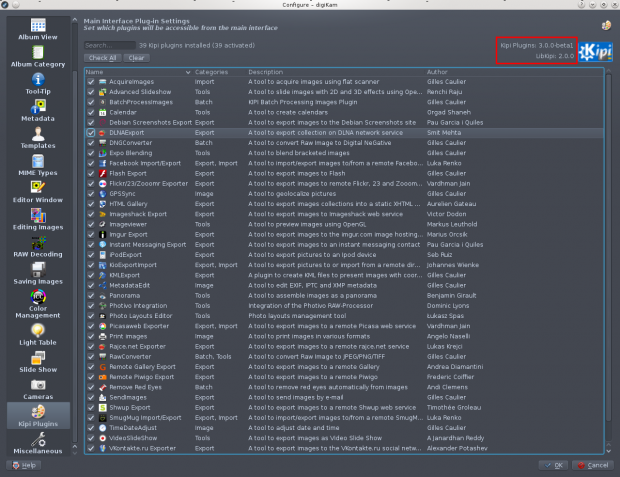Image resolution: width=620 pixels, height=477 pixels.
Task: Select Editing Images settings
Action: (x=38, y=220)
